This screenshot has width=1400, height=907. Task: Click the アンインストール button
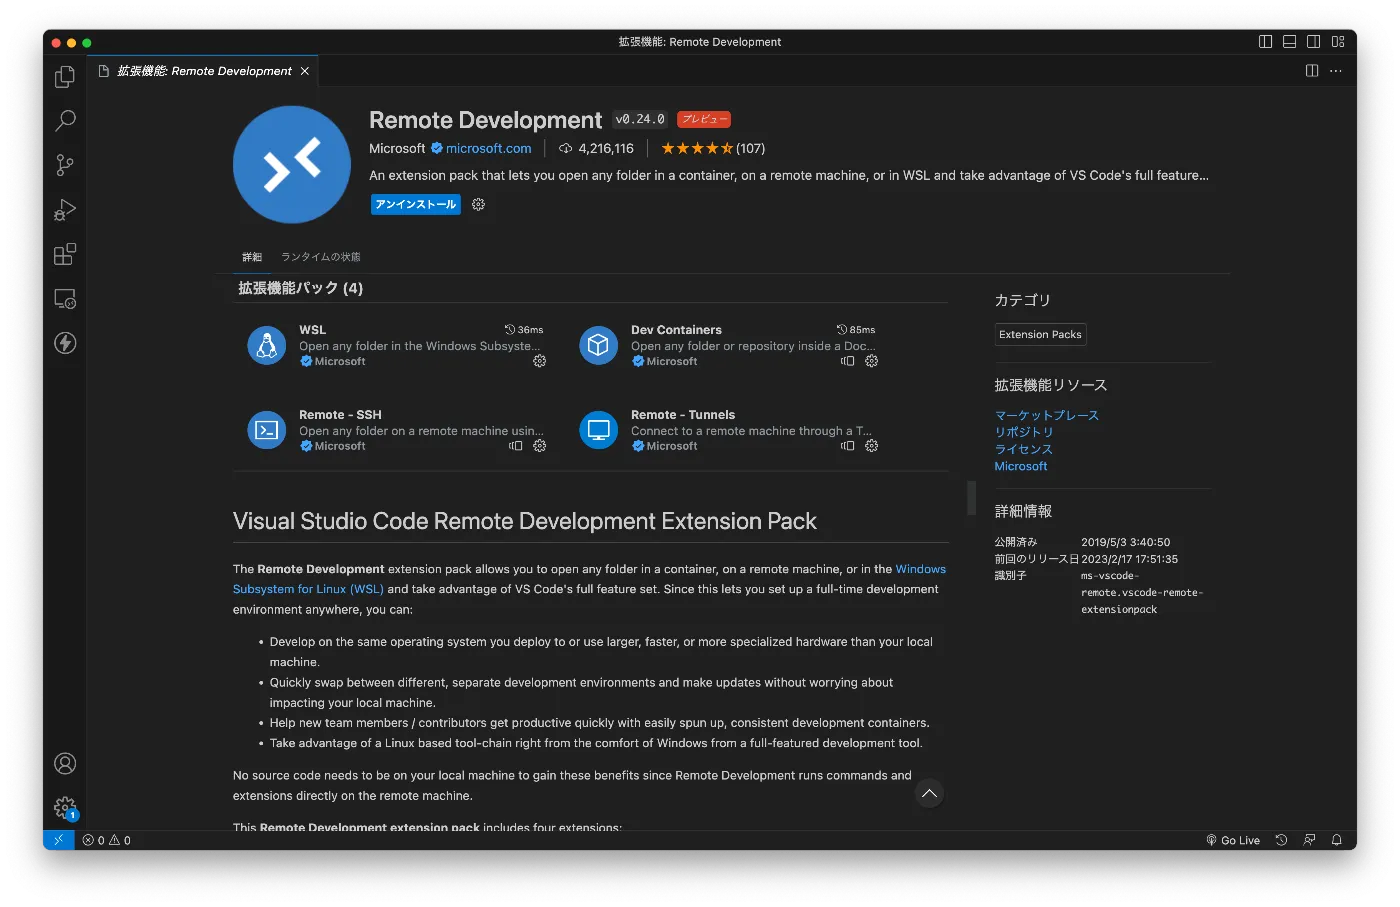click(416, 204)
